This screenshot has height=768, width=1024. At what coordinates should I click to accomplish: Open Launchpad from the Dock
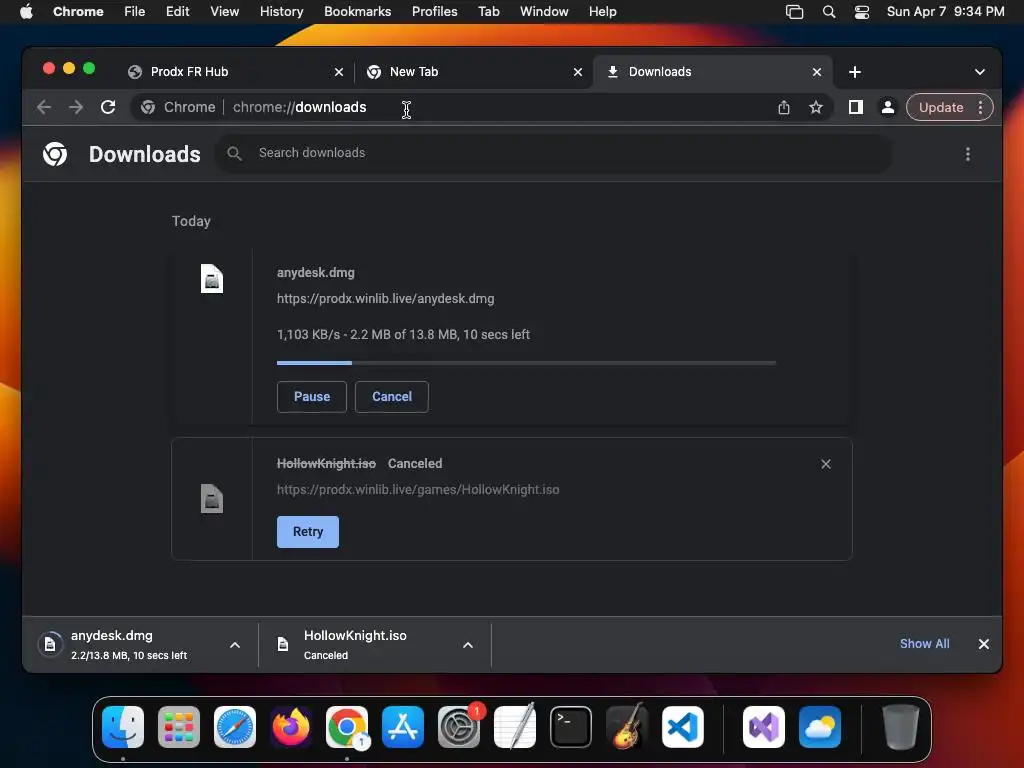pyautogui.click(x=179, y=727)
